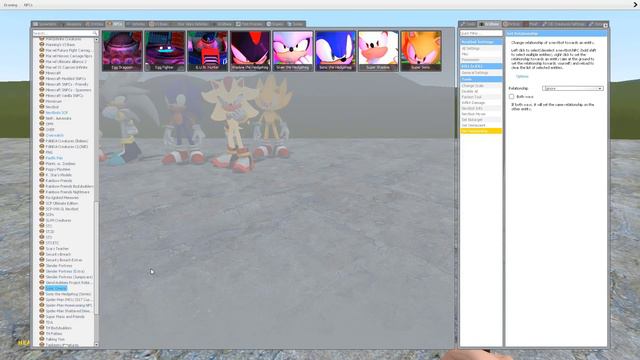640x360 pixels.
Task: Select the Scary Teacher category
Action: [x=57, y=249]
